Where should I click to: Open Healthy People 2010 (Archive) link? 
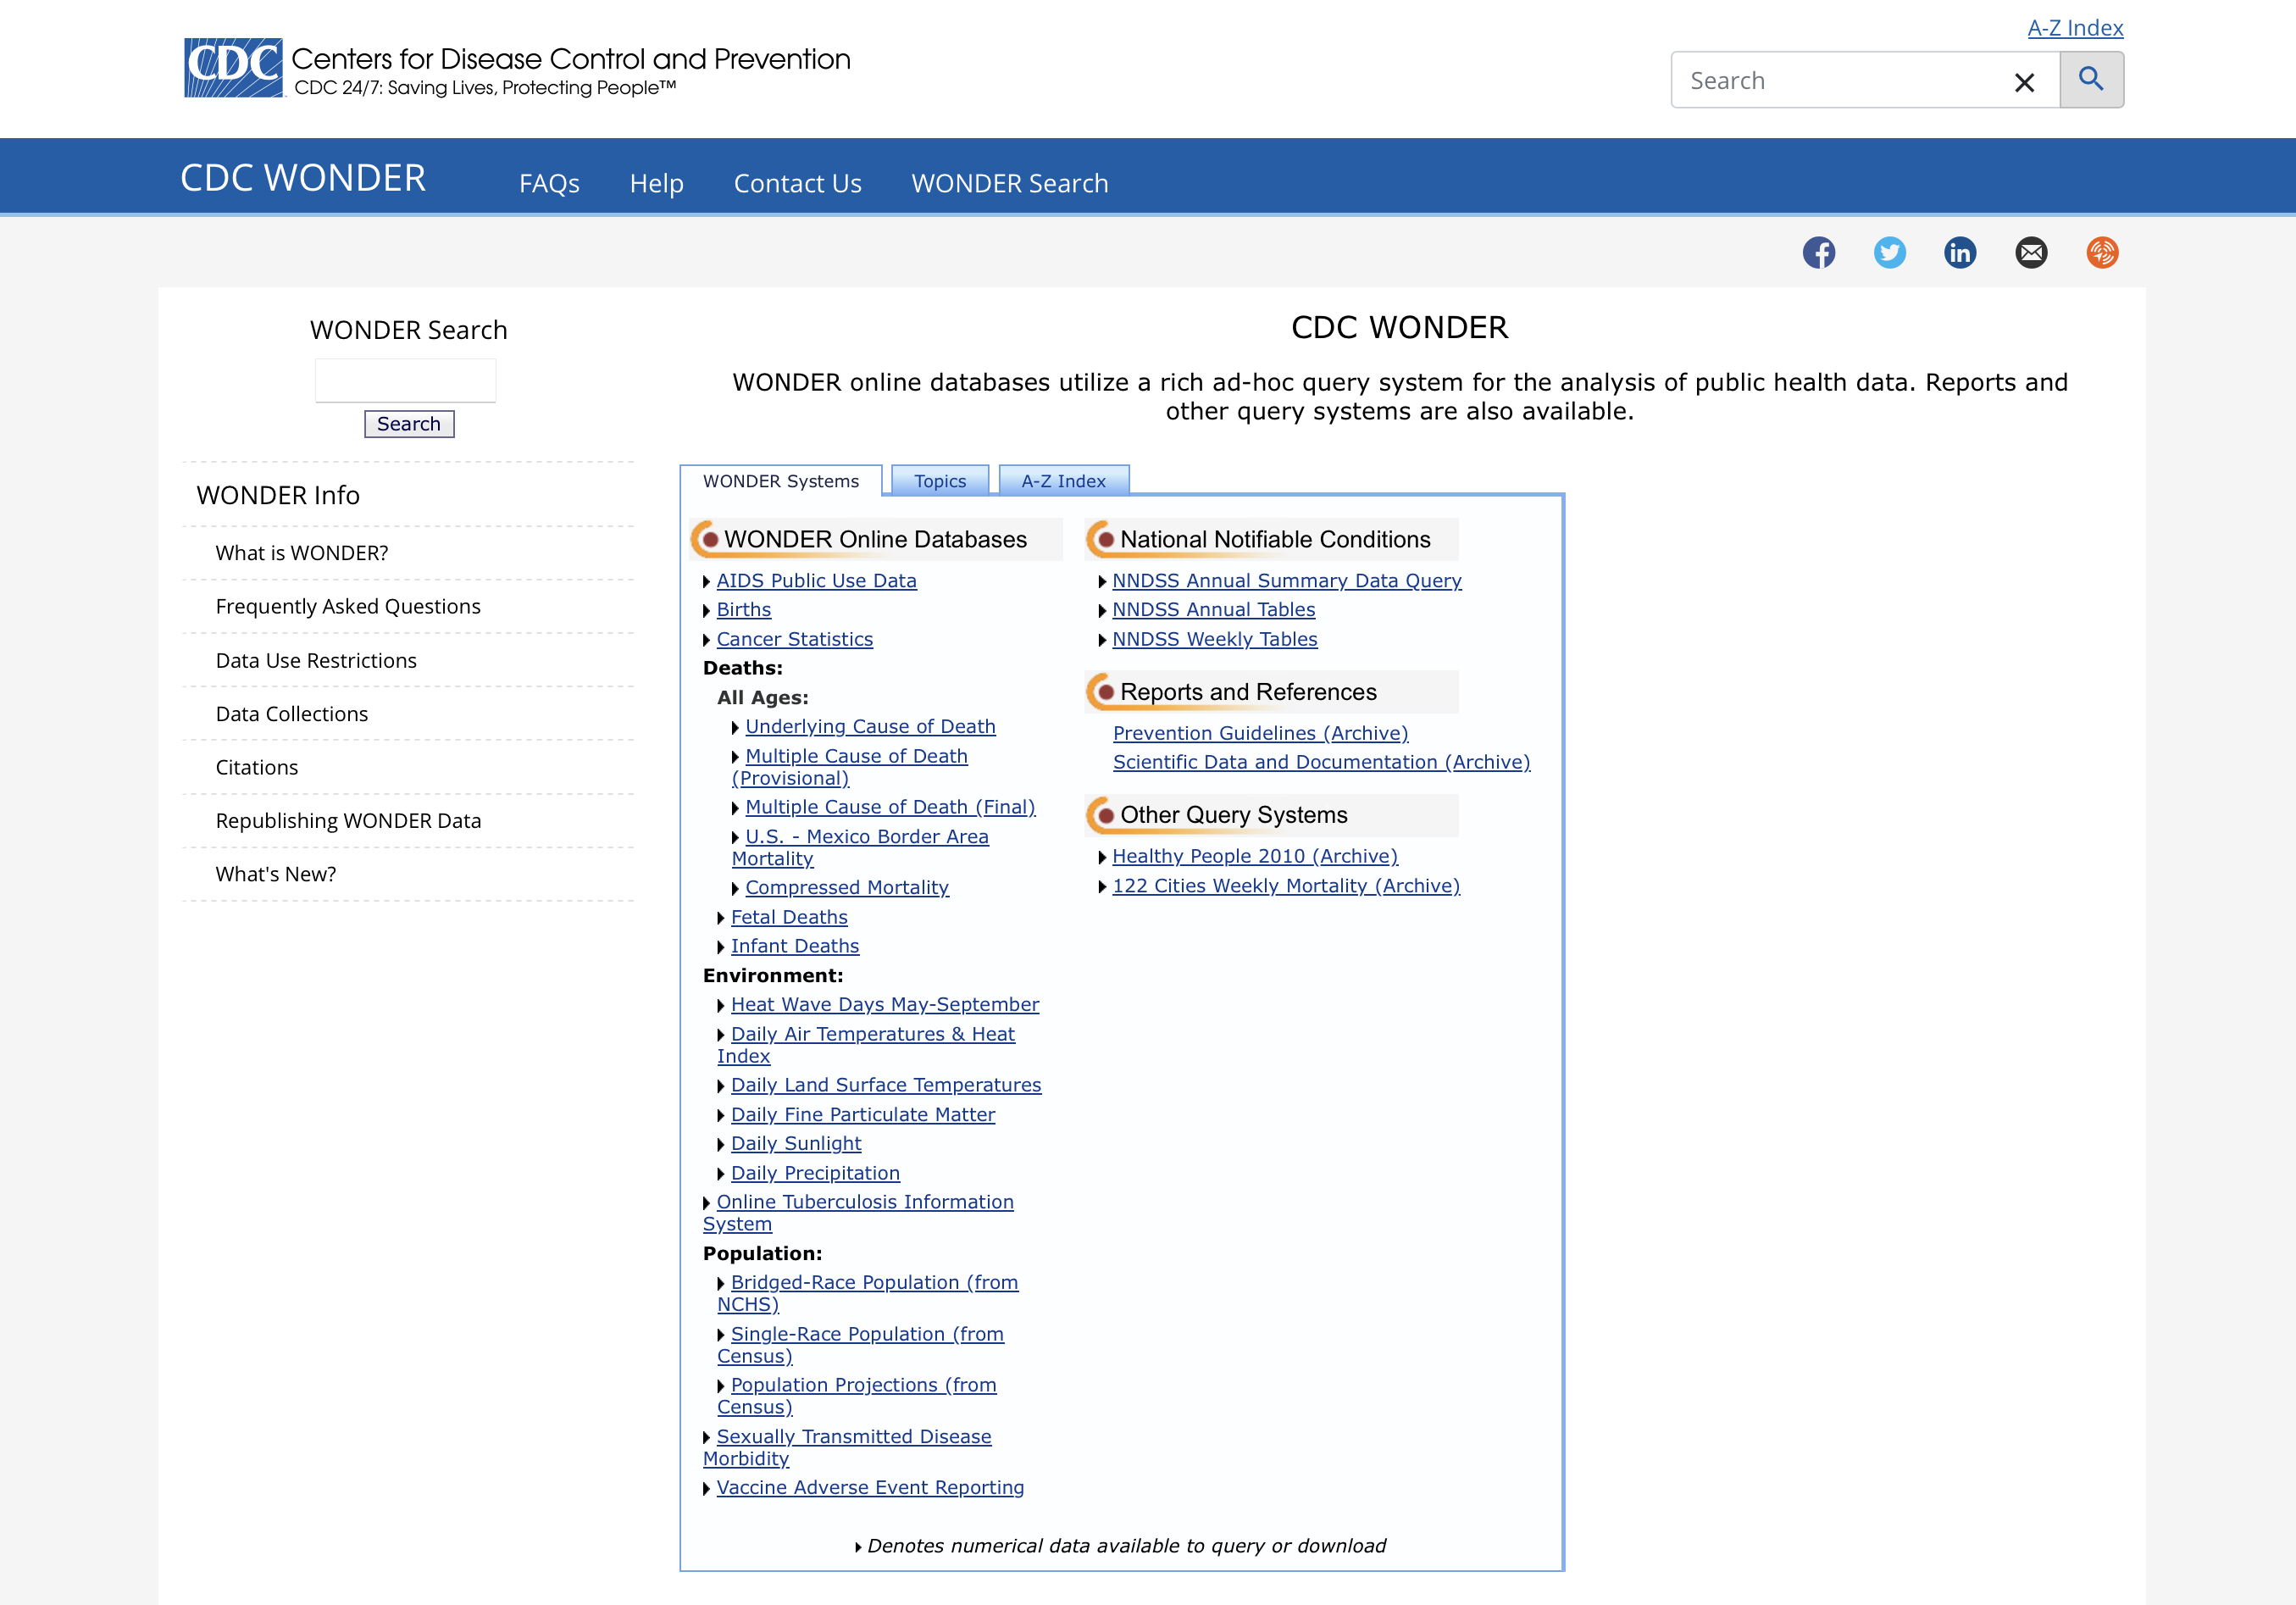pos(1255,857)
